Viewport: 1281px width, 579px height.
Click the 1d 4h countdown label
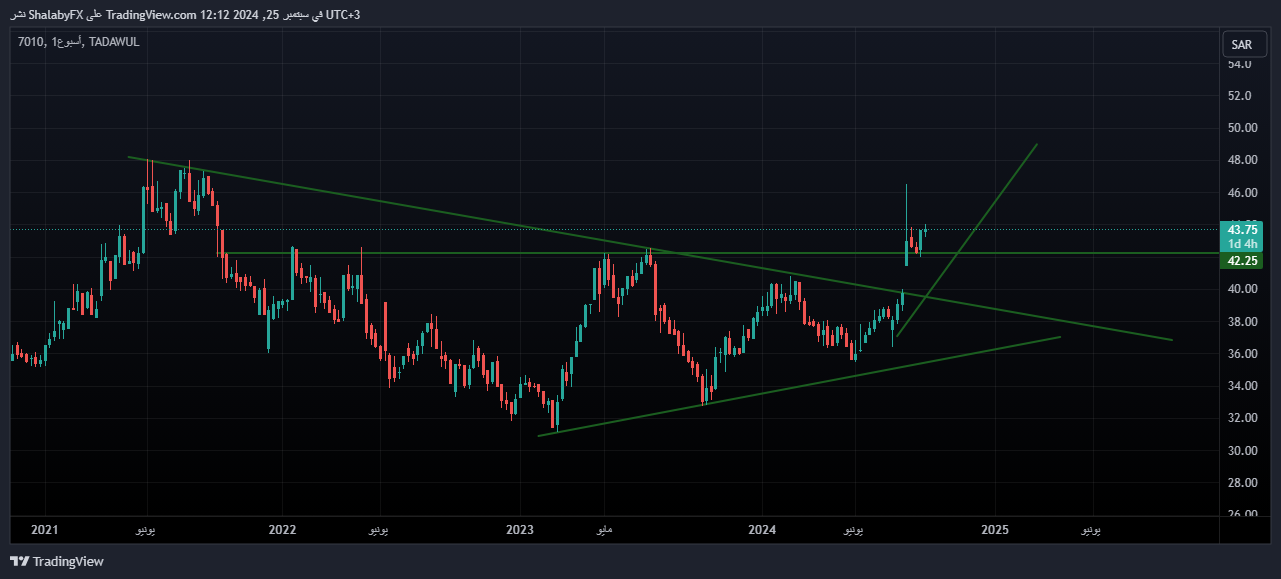pos(1242,244)
